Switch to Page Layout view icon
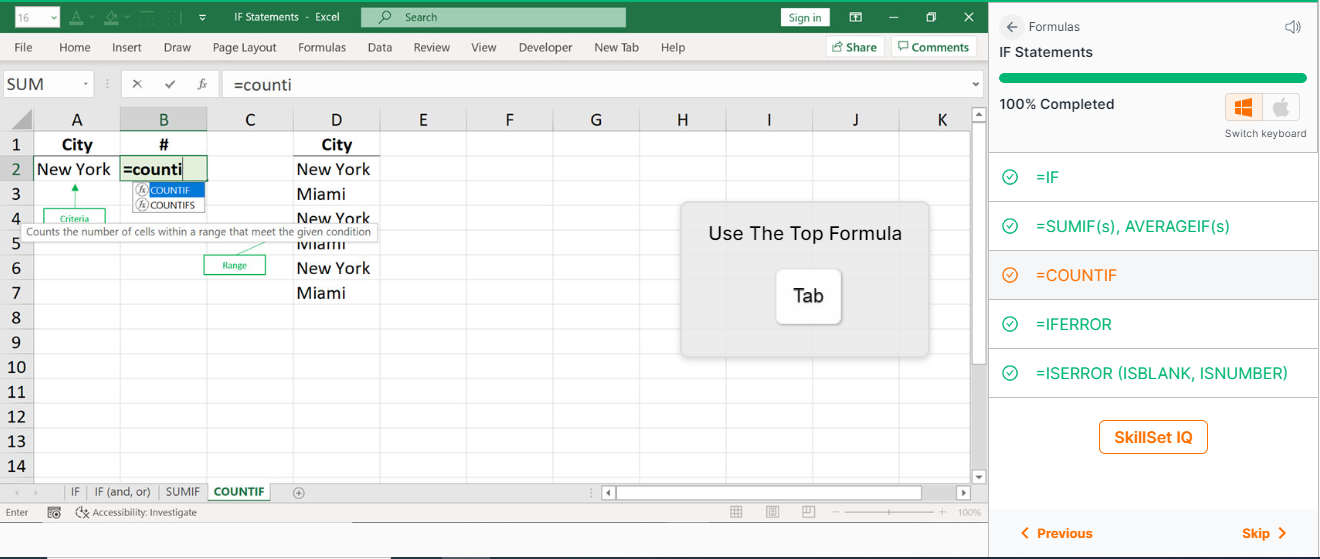The width and height of the screenshot is (1320, 559). point(772,512)
